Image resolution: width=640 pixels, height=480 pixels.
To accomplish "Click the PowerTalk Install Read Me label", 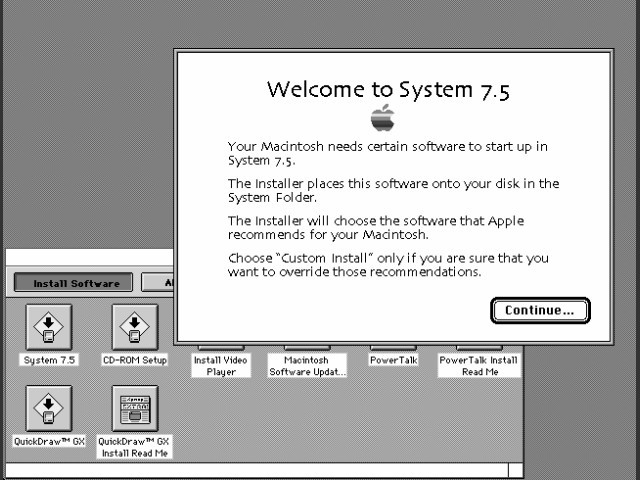I will (479, 366).
